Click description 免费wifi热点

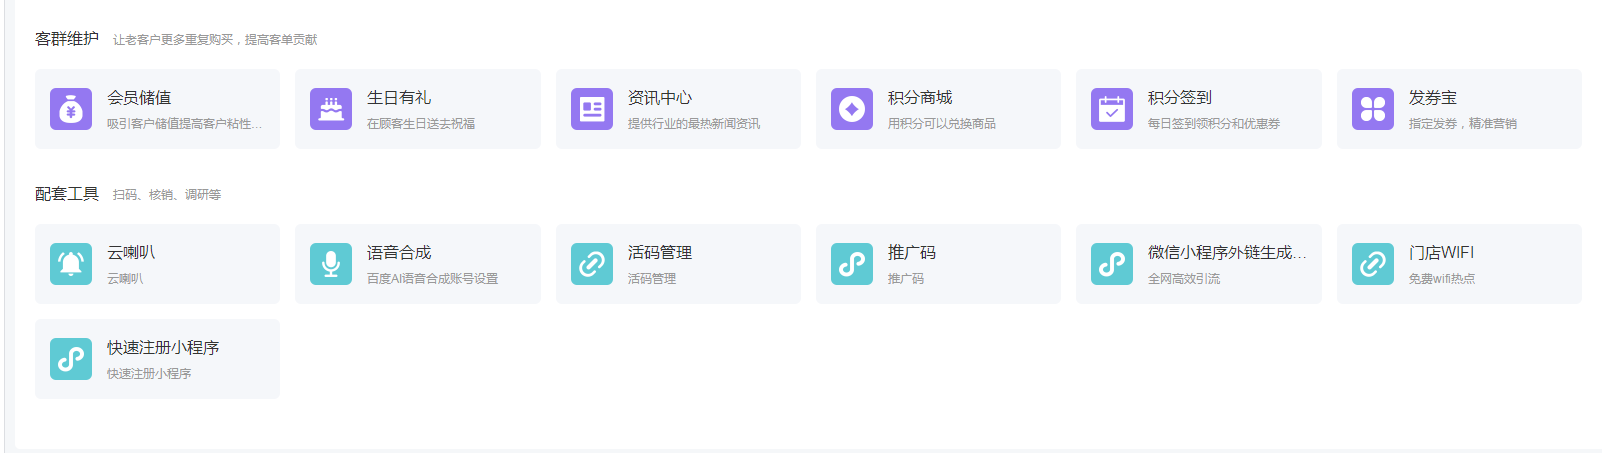click(x=1442, y=279)
